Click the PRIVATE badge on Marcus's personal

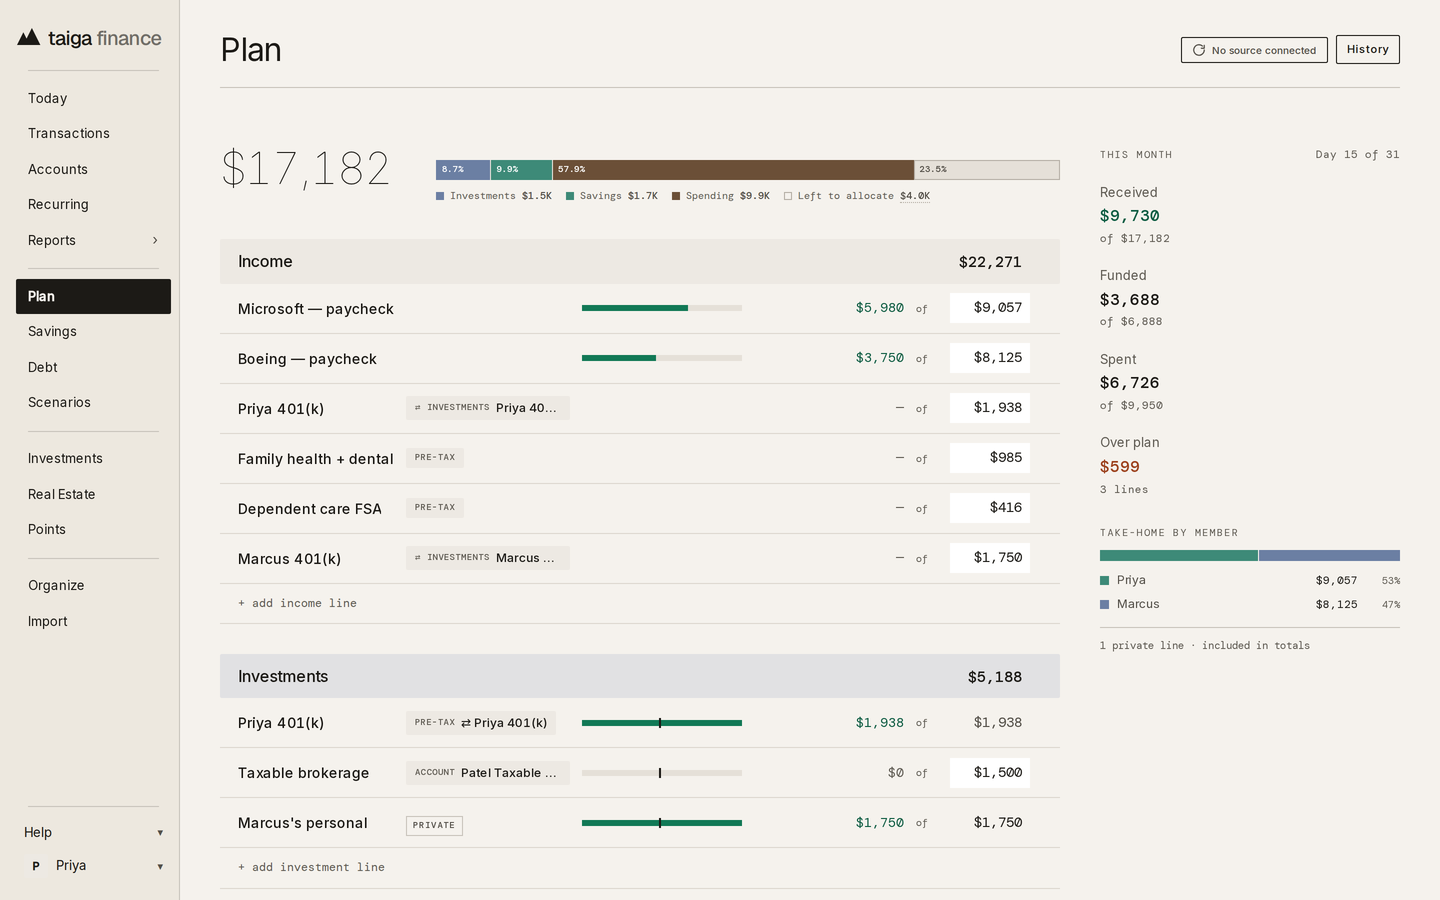pyautogui.click(x=434, y=826)
